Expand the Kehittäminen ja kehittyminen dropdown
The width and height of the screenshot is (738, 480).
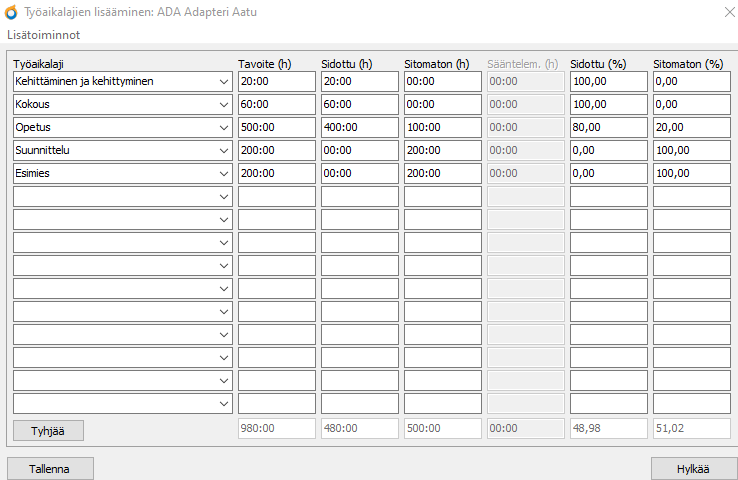(x=223, y=81)
